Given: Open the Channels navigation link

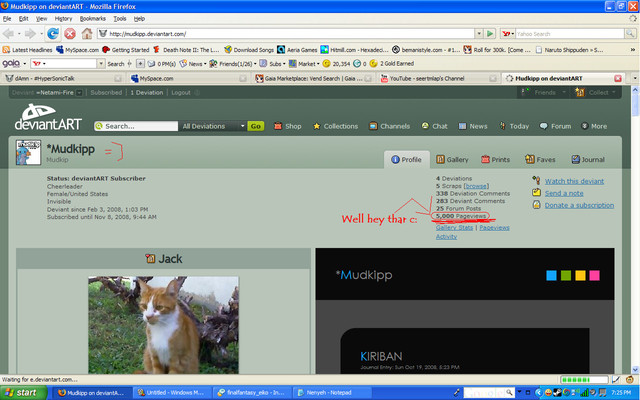Looking at the screenshot, I should 389,126.
